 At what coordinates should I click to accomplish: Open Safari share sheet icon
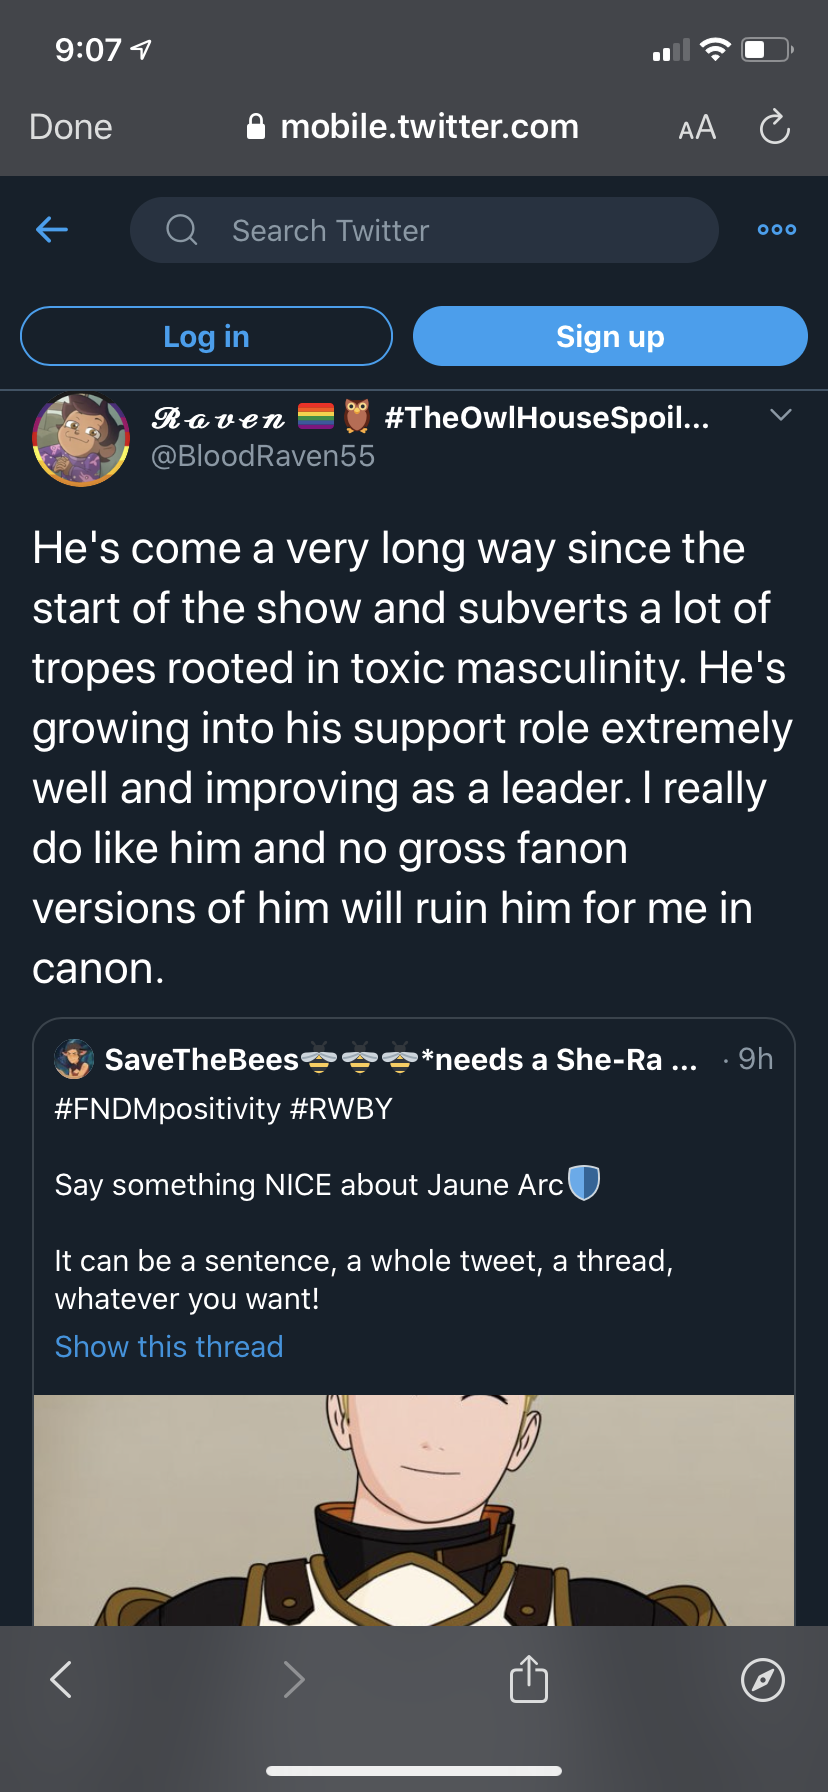(529, 1678)
